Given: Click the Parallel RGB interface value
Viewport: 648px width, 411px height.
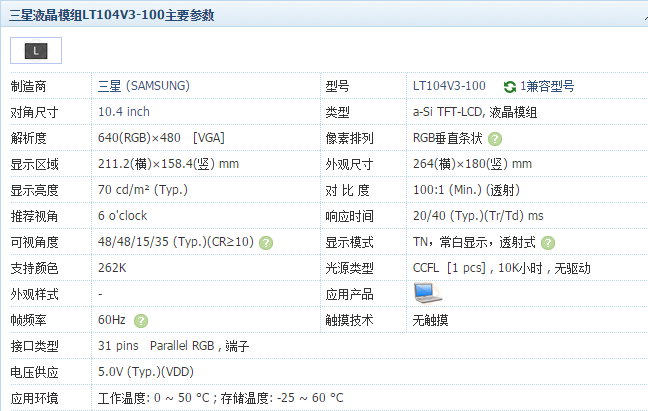Looking at the screenshot, I should click(185, 346).
